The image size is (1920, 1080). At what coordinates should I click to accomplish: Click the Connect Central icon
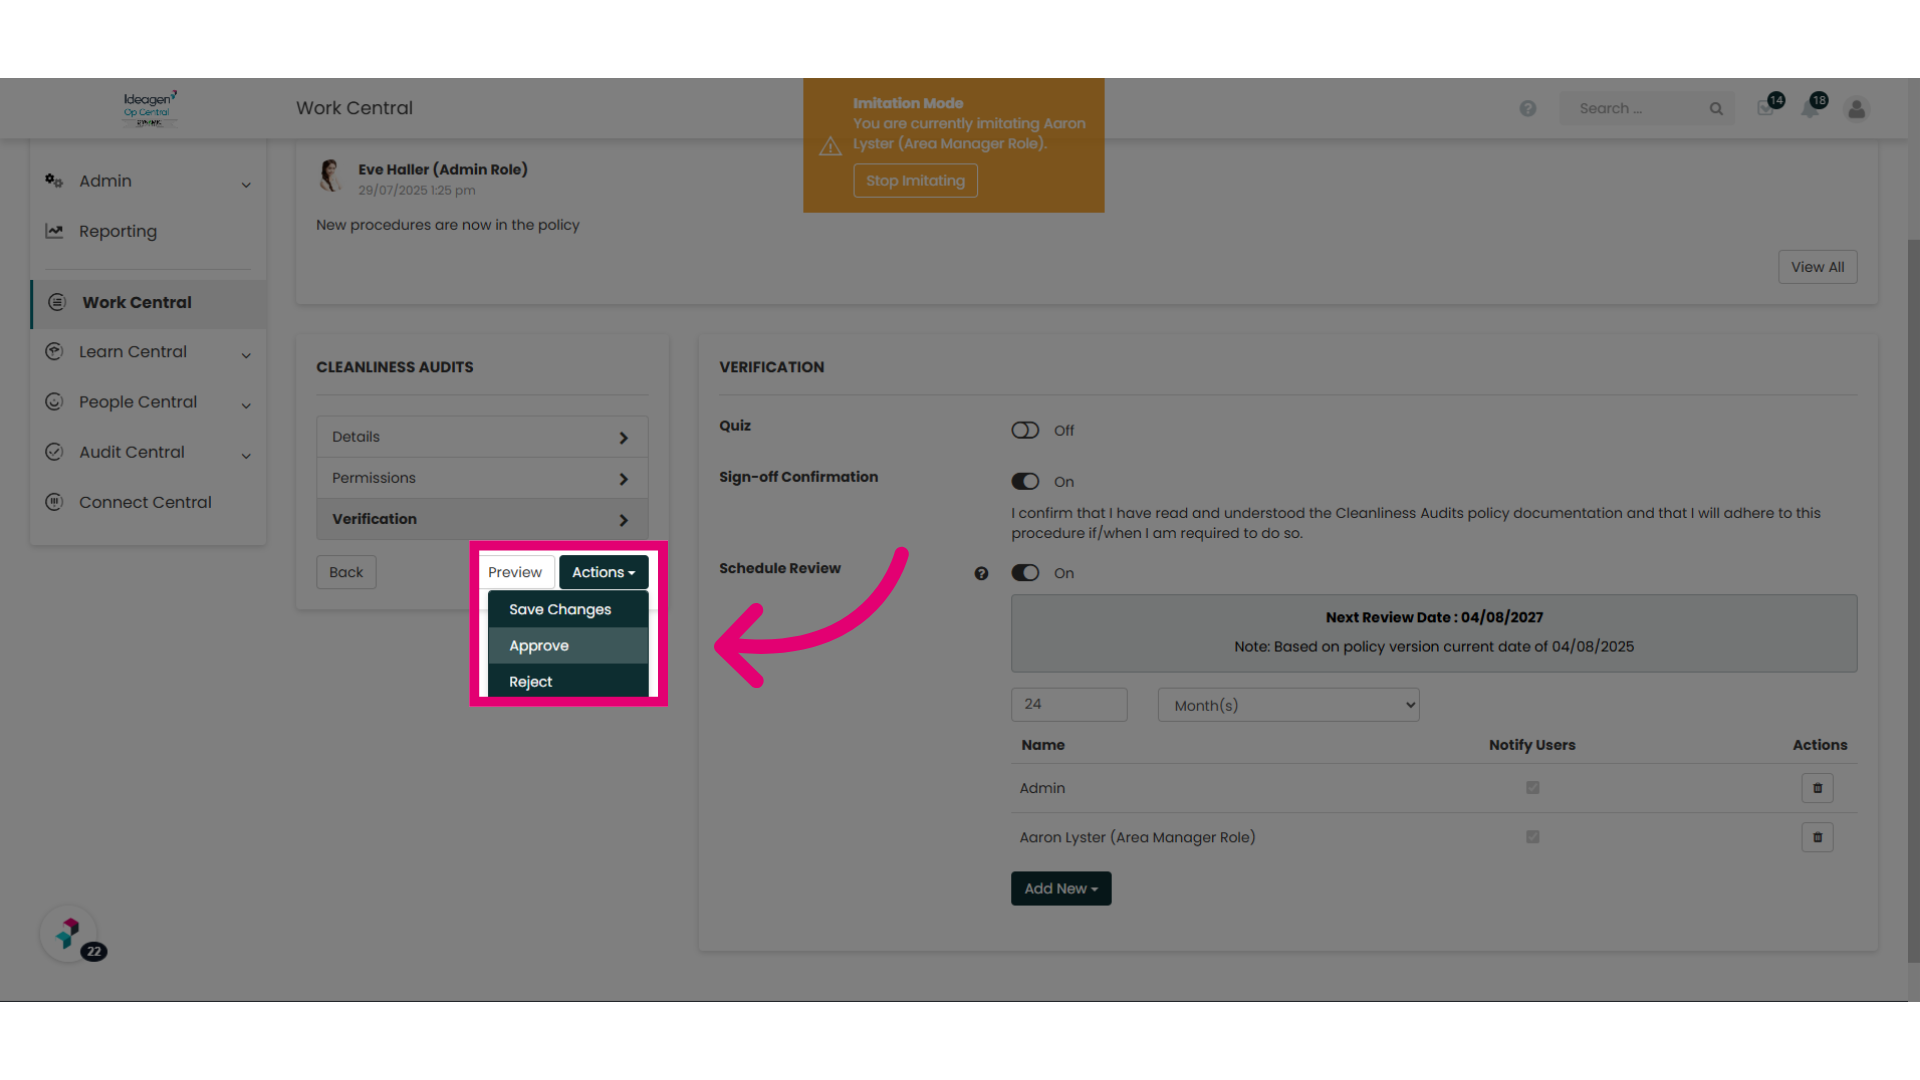pyautogui.click(x=54, y=502)
